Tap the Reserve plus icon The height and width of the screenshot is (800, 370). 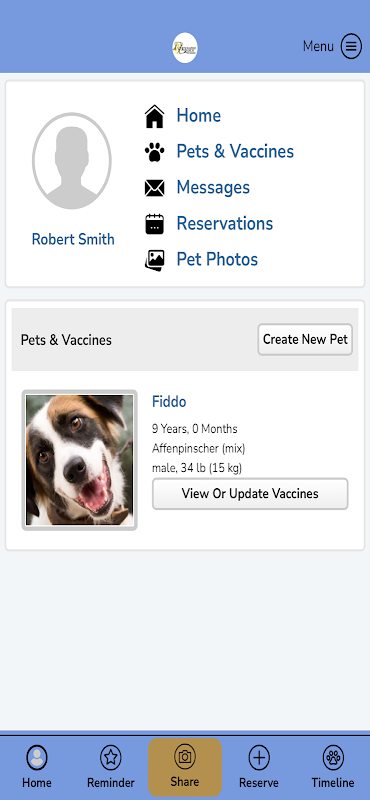pos(259,758)
